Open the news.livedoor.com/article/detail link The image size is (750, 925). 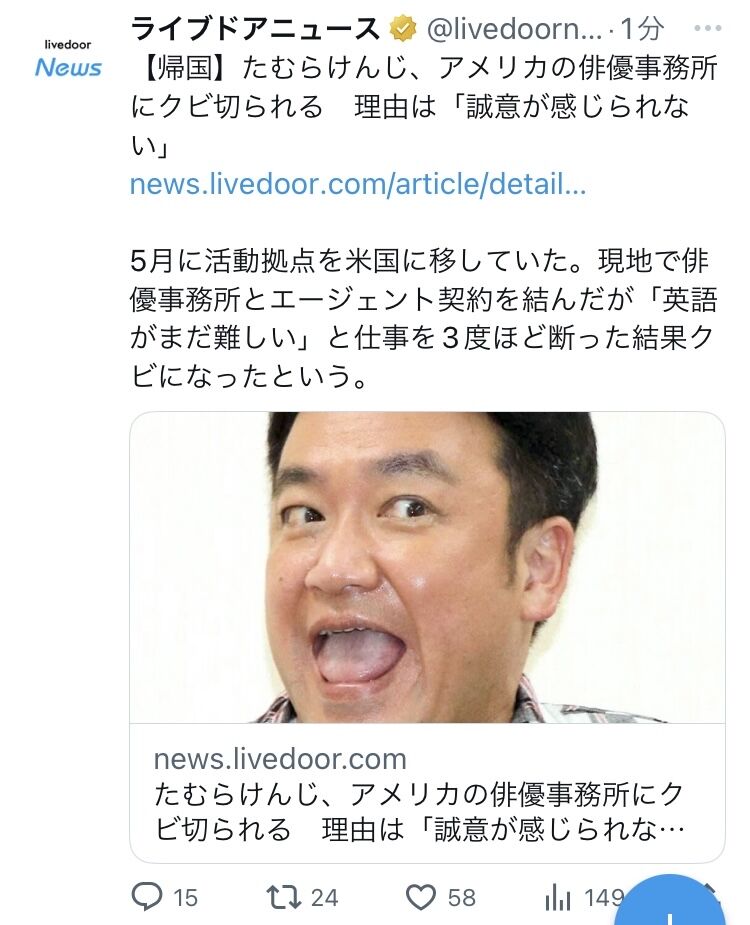[x=358, y=184]
